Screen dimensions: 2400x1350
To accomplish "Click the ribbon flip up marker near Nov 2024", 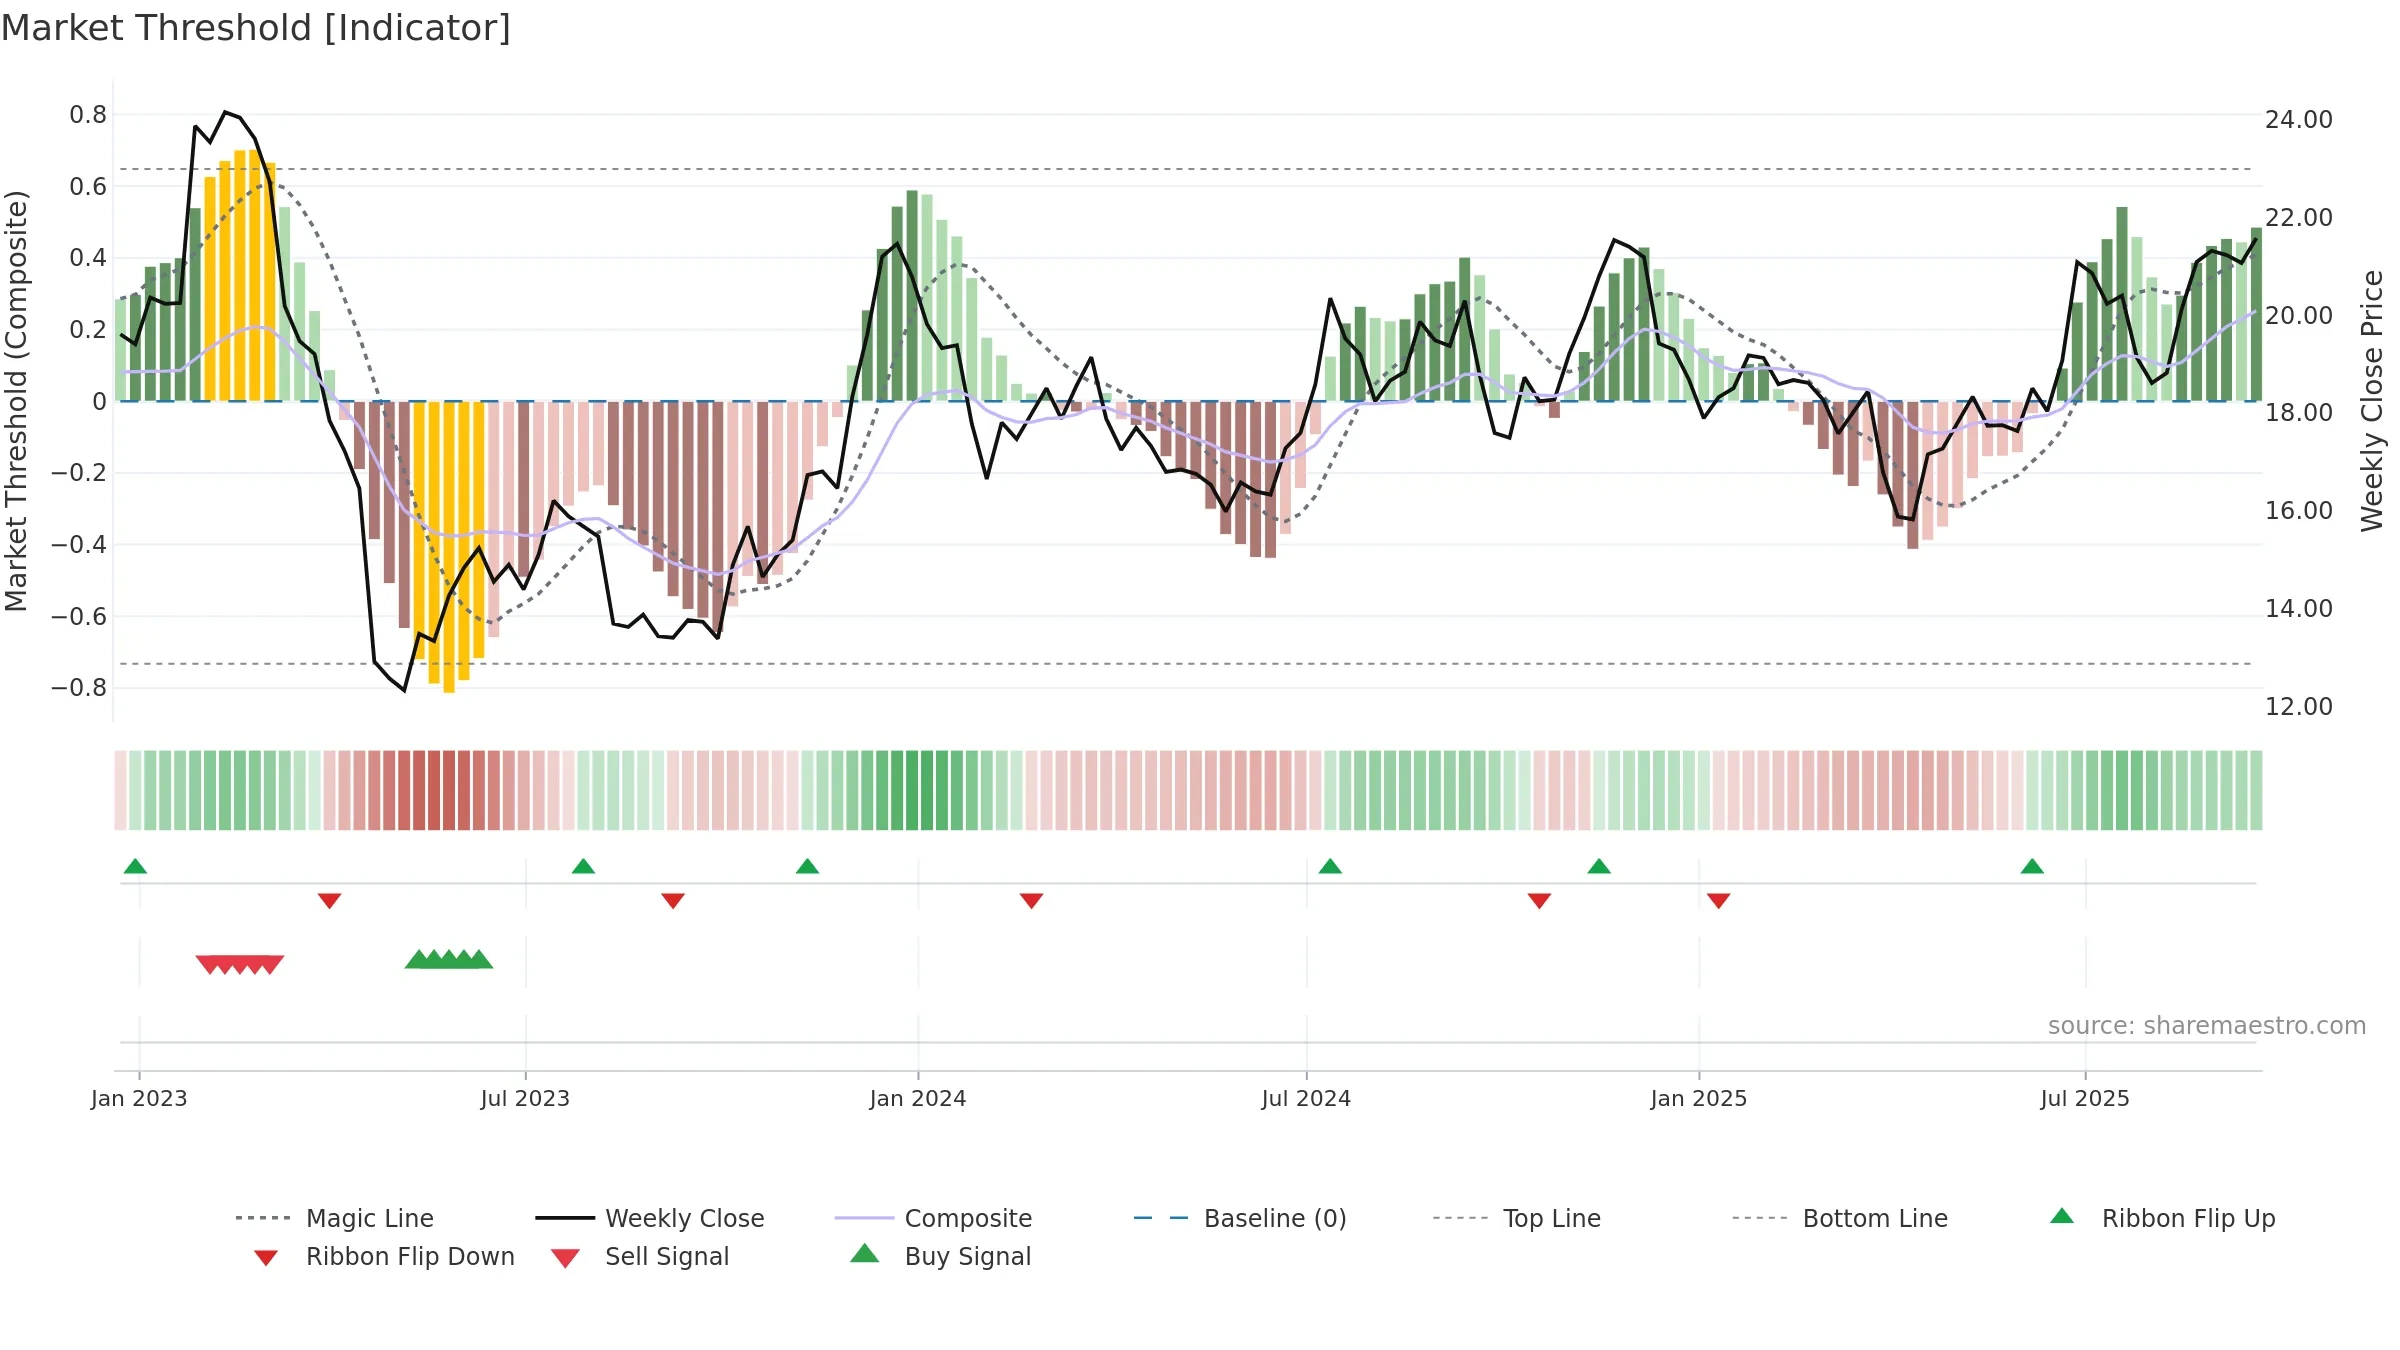I will [1599, 866].
